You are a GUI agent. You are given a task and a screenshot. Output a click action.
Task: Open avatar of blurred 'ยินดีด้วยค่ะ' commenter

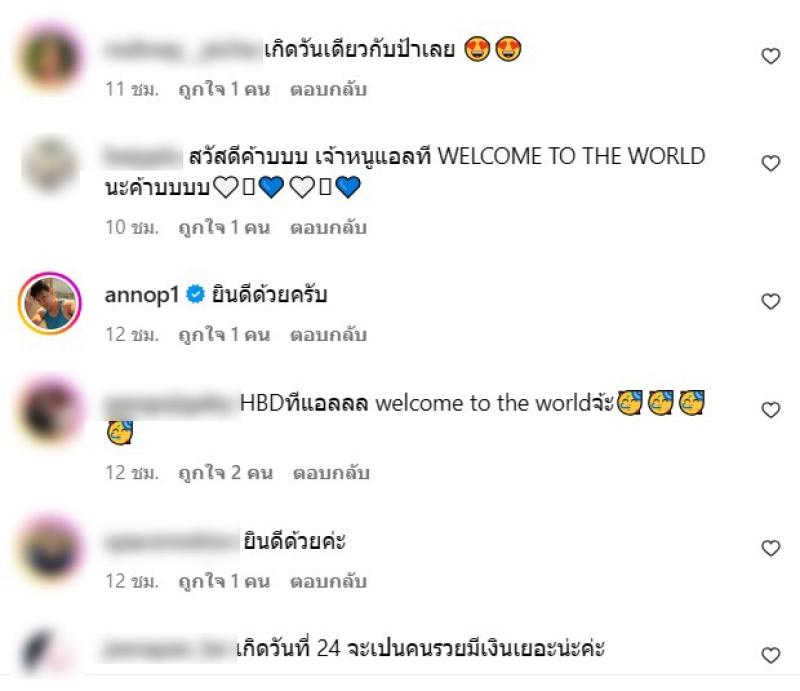(x=49, y=549)
